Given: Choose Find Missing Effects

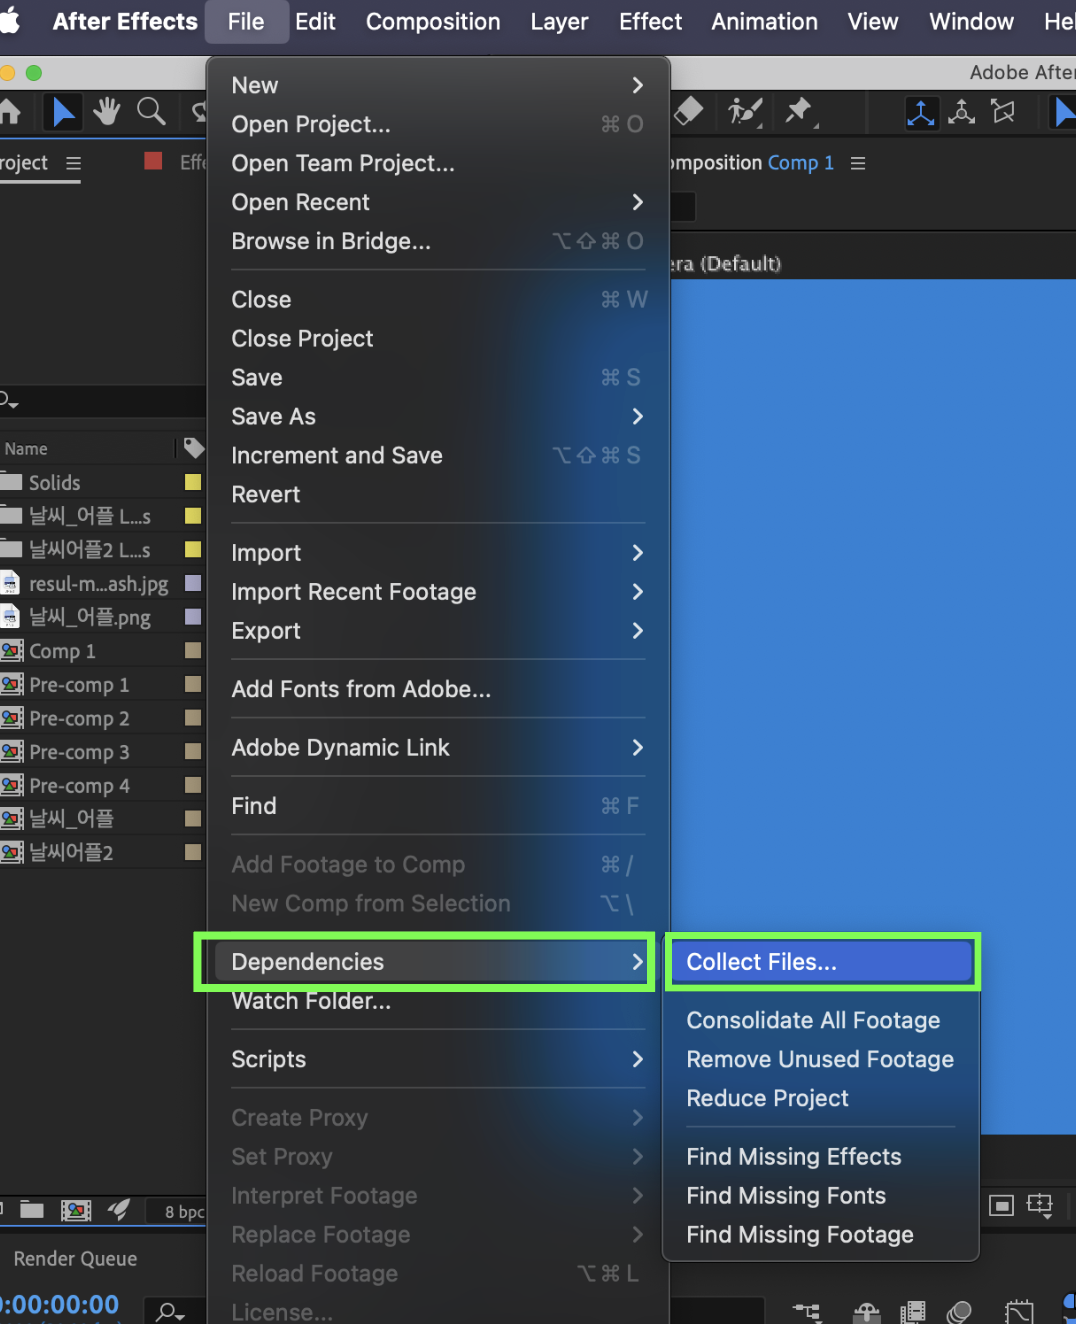Looking at the screenshot, I should pos(820,1157).
